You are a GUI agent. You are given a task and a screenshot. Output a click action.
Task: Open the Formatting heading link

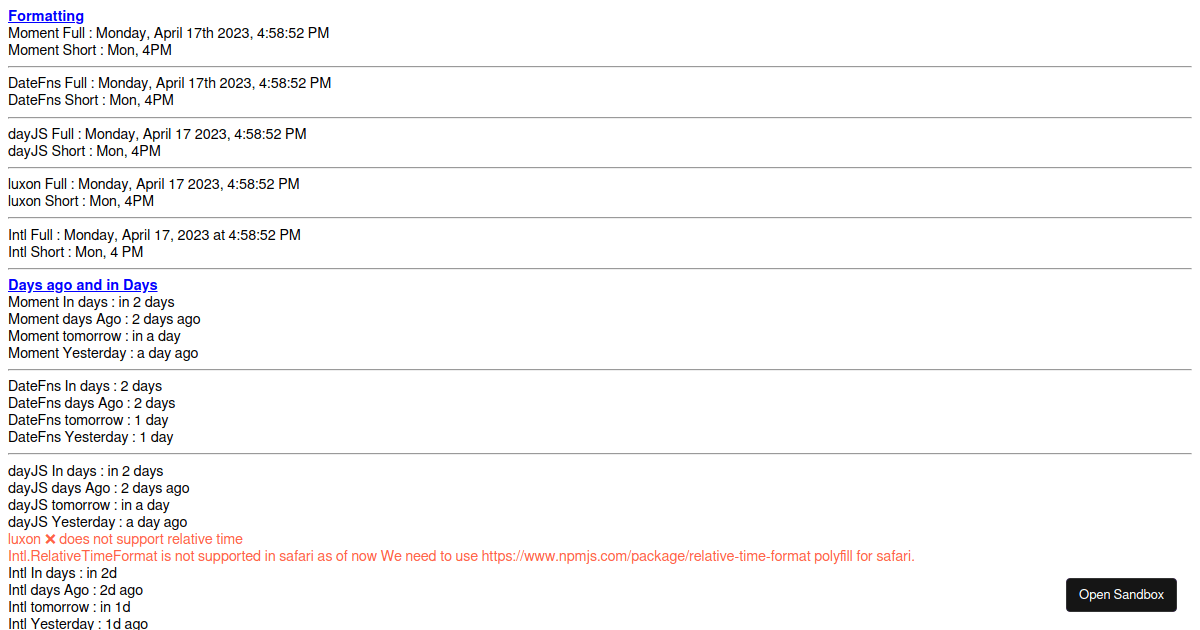click(45, 15)
